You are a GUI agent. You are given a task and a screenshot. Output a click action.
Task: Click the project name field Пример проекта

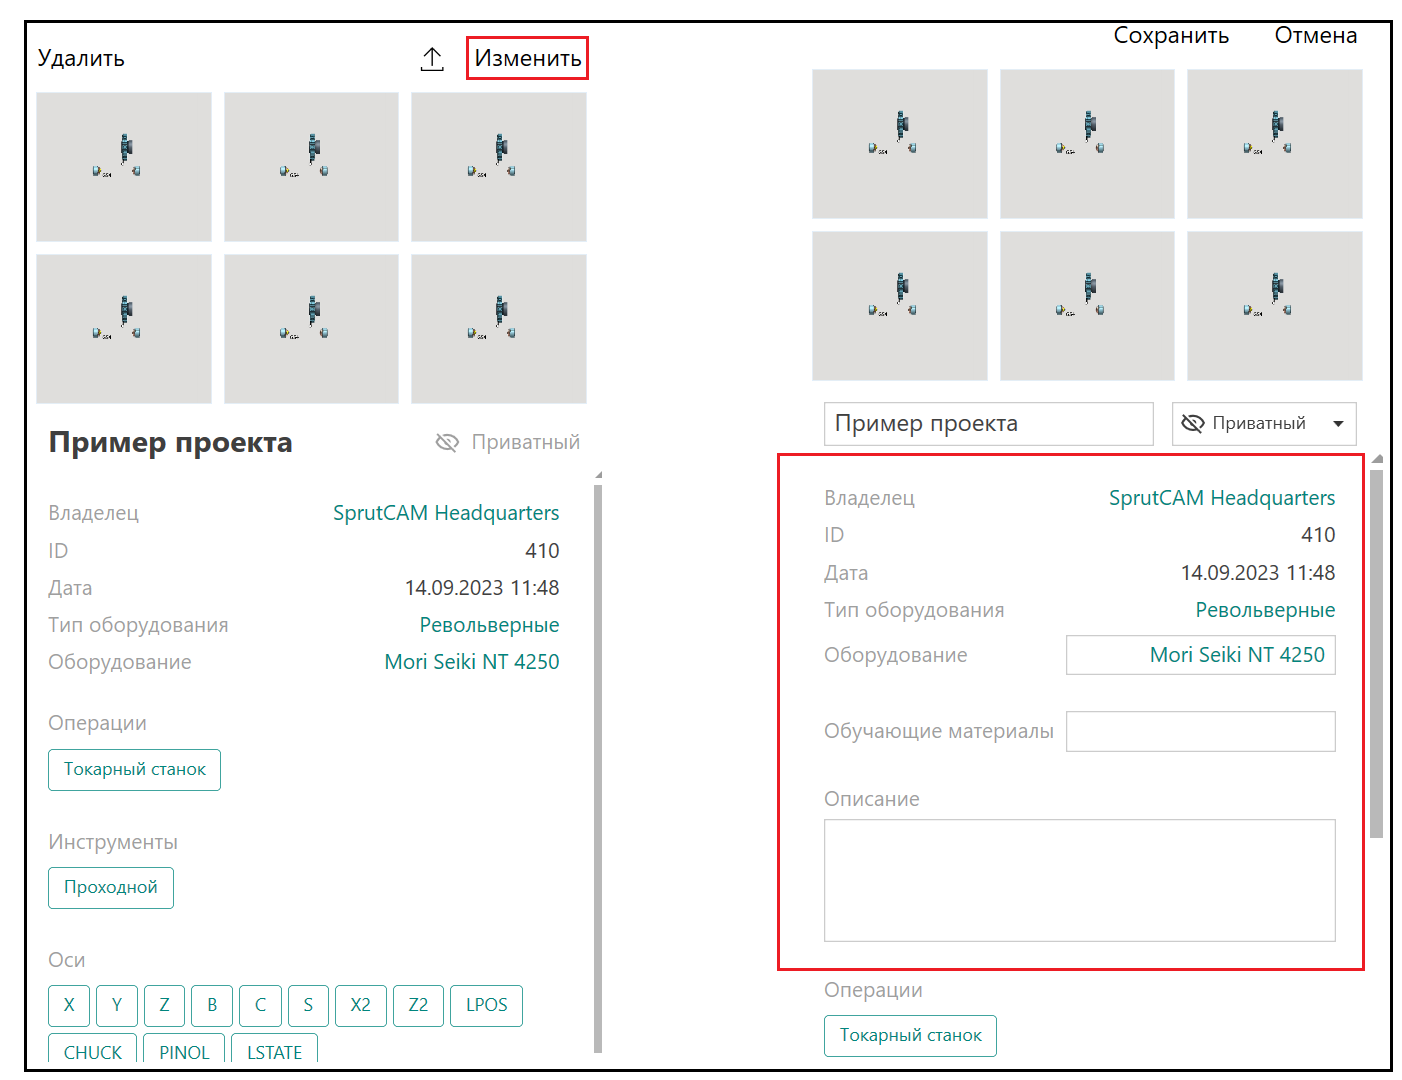(987, 424)
